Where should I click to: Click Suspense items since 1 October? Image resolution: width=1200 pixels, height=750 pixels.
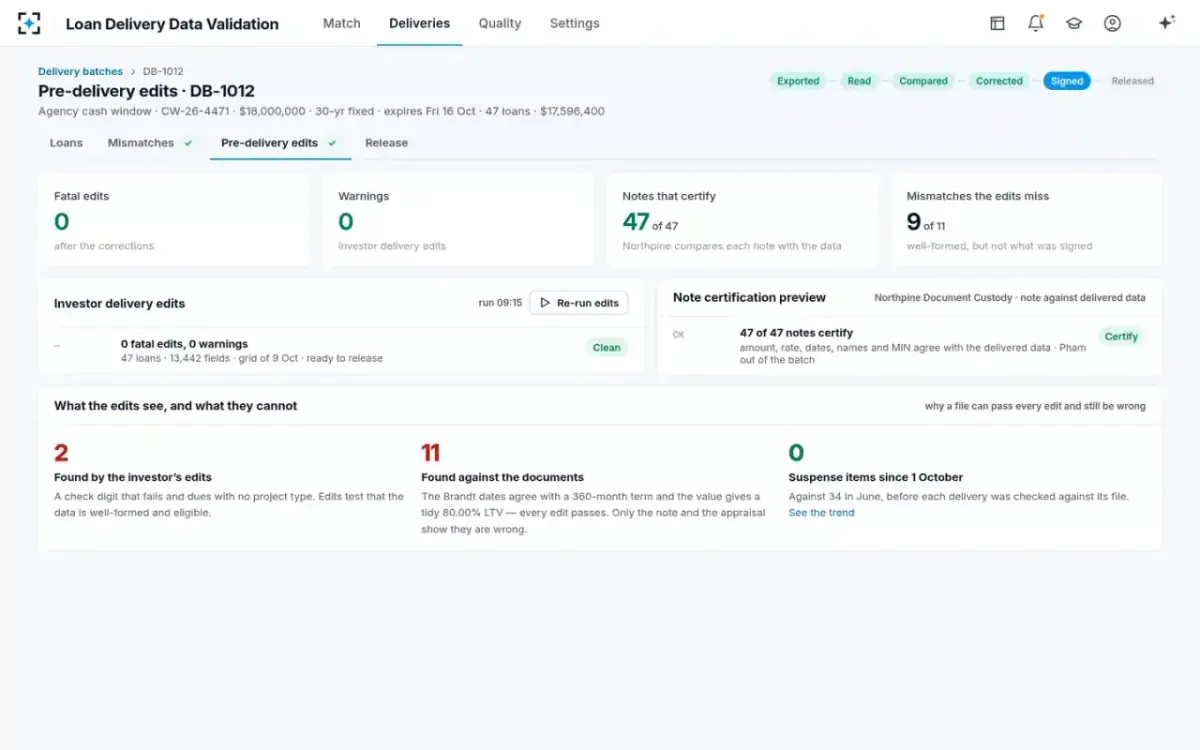[x=875, y=477]
